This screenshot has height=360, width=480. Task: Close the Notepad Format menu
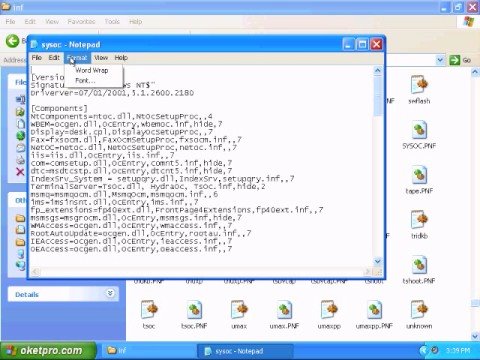77,58
